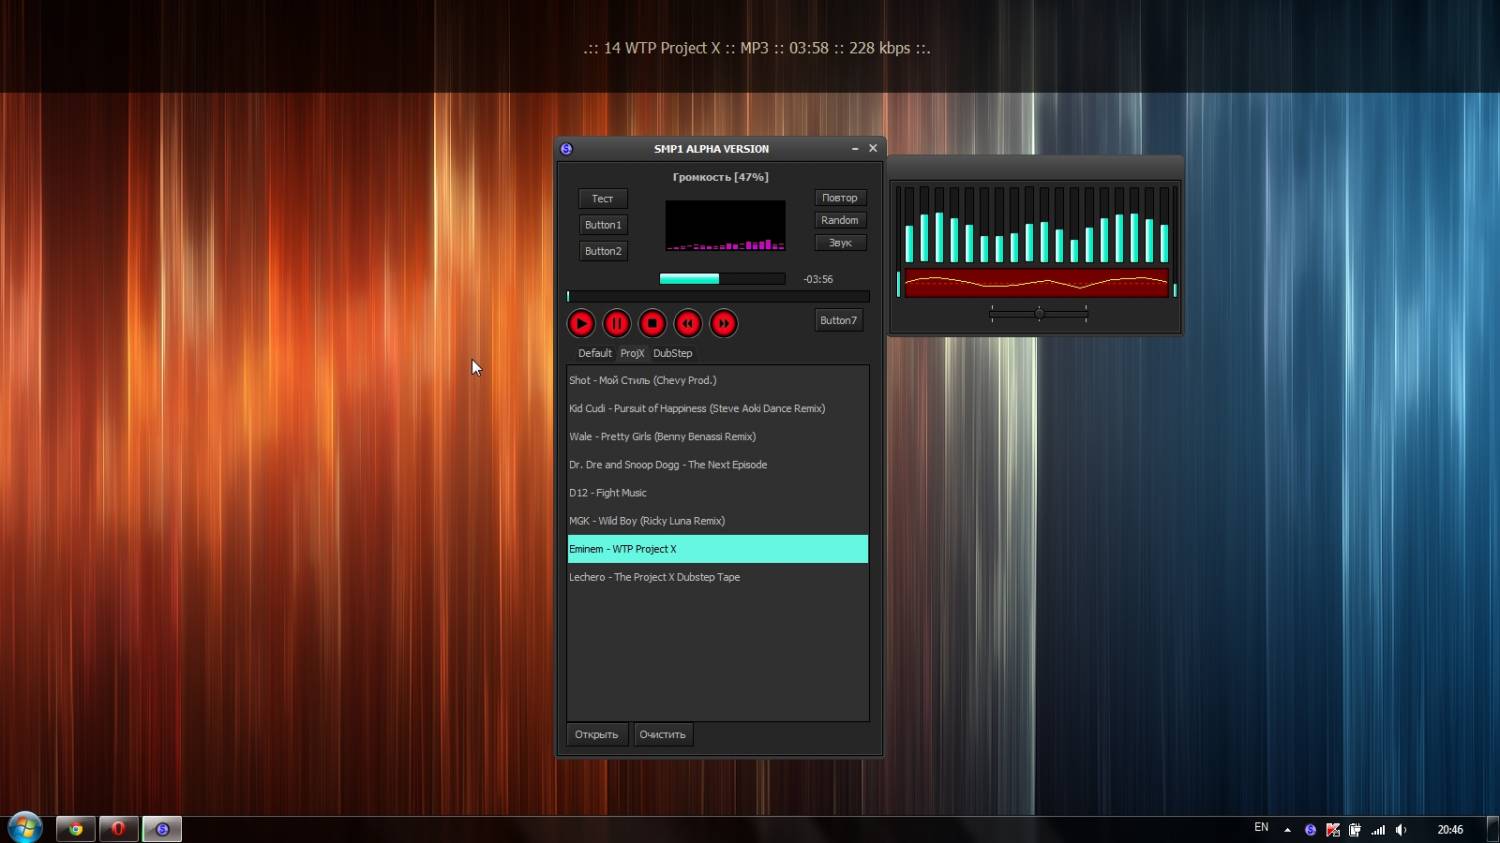Click the -03:56 remaining time display
Viewport: 1500px width, 843px height.
tap(818, 279)
